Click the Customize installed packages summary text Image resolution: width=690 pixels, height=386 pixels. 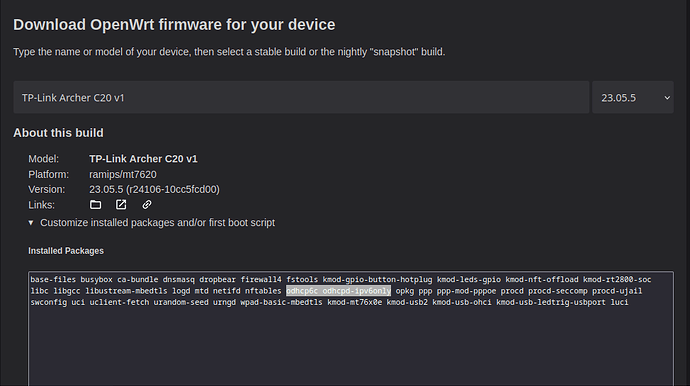(x=158, y=223)
